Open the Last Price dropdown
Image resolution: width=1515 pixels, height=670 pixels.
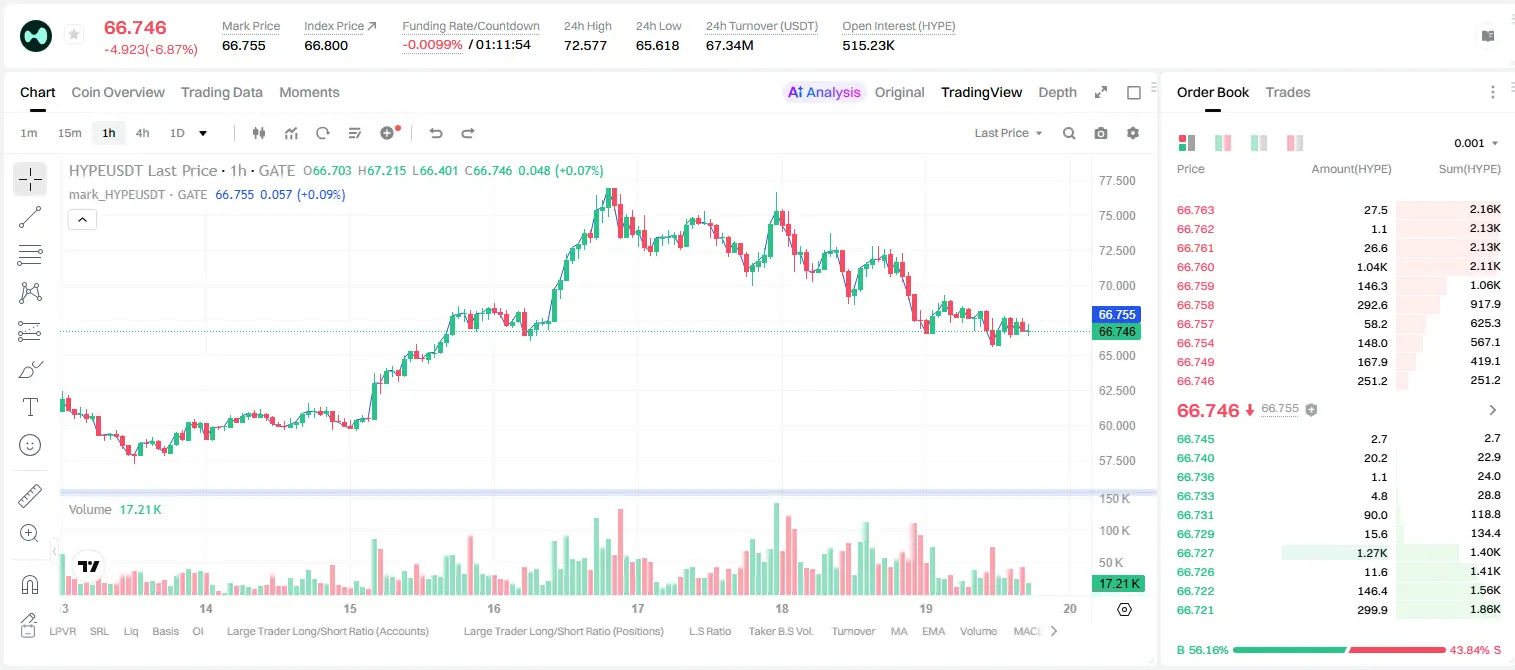pyautogui.click(x=1008, y=133)
